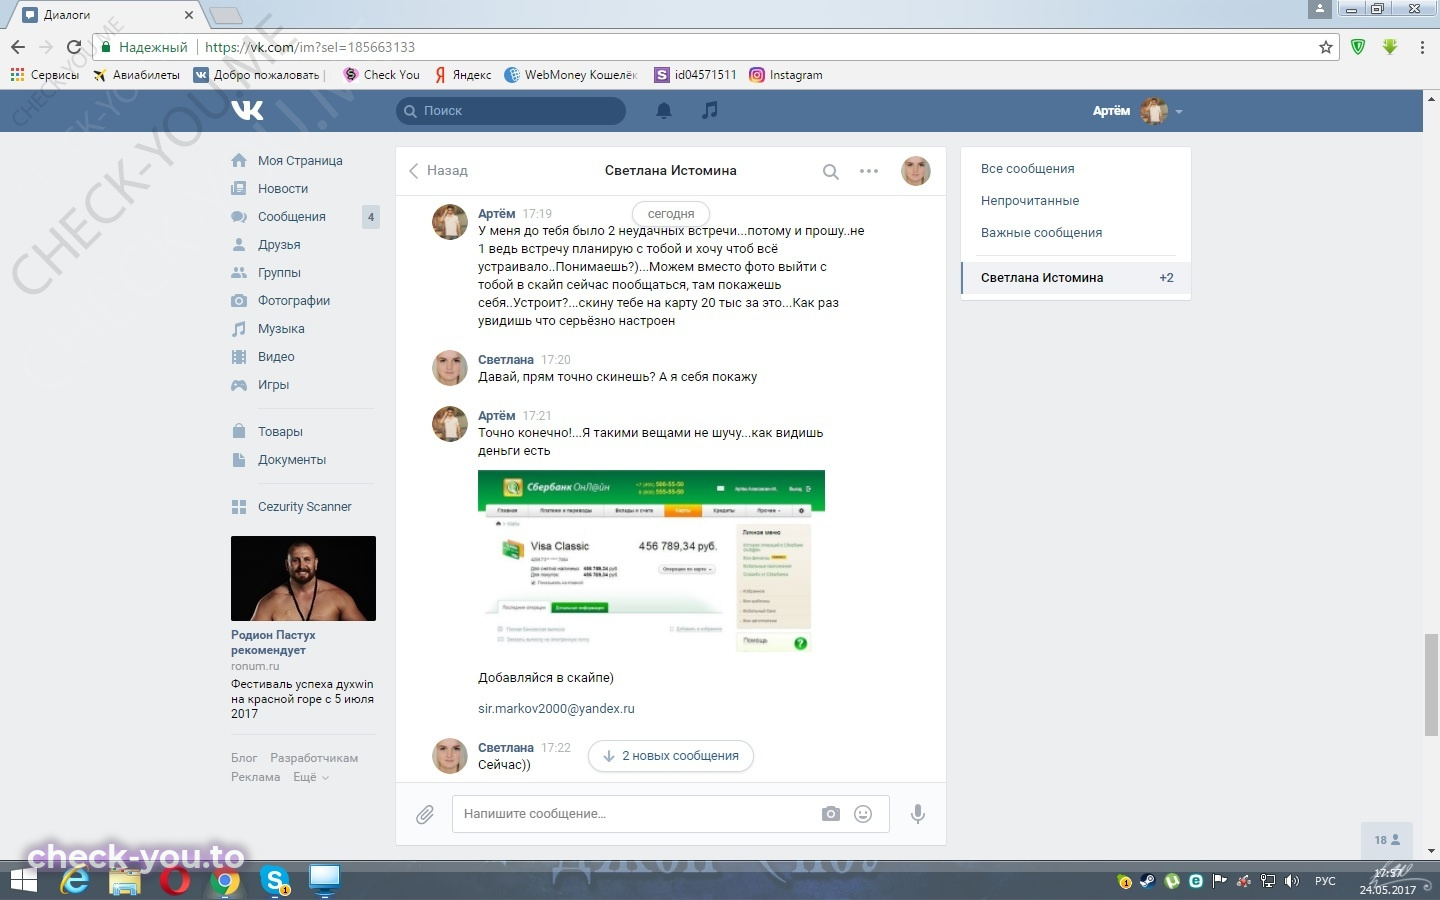Jump to 2 новых сообщения

coord(671,756)
